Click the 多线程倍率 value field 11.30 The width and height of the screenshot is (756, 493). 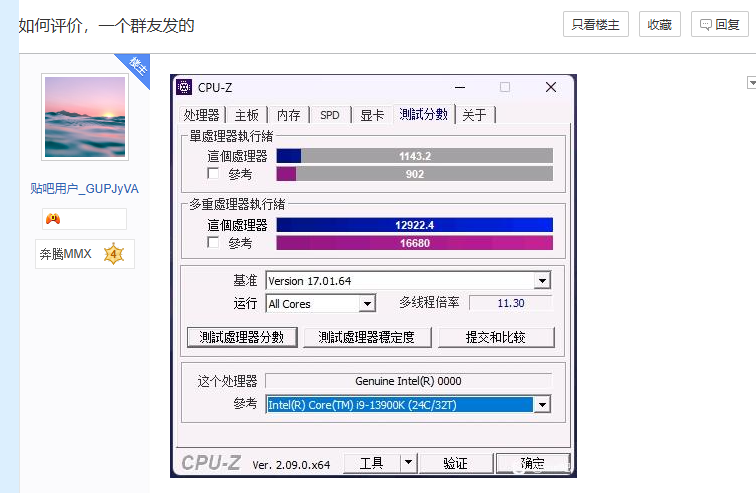coord(511,303)
